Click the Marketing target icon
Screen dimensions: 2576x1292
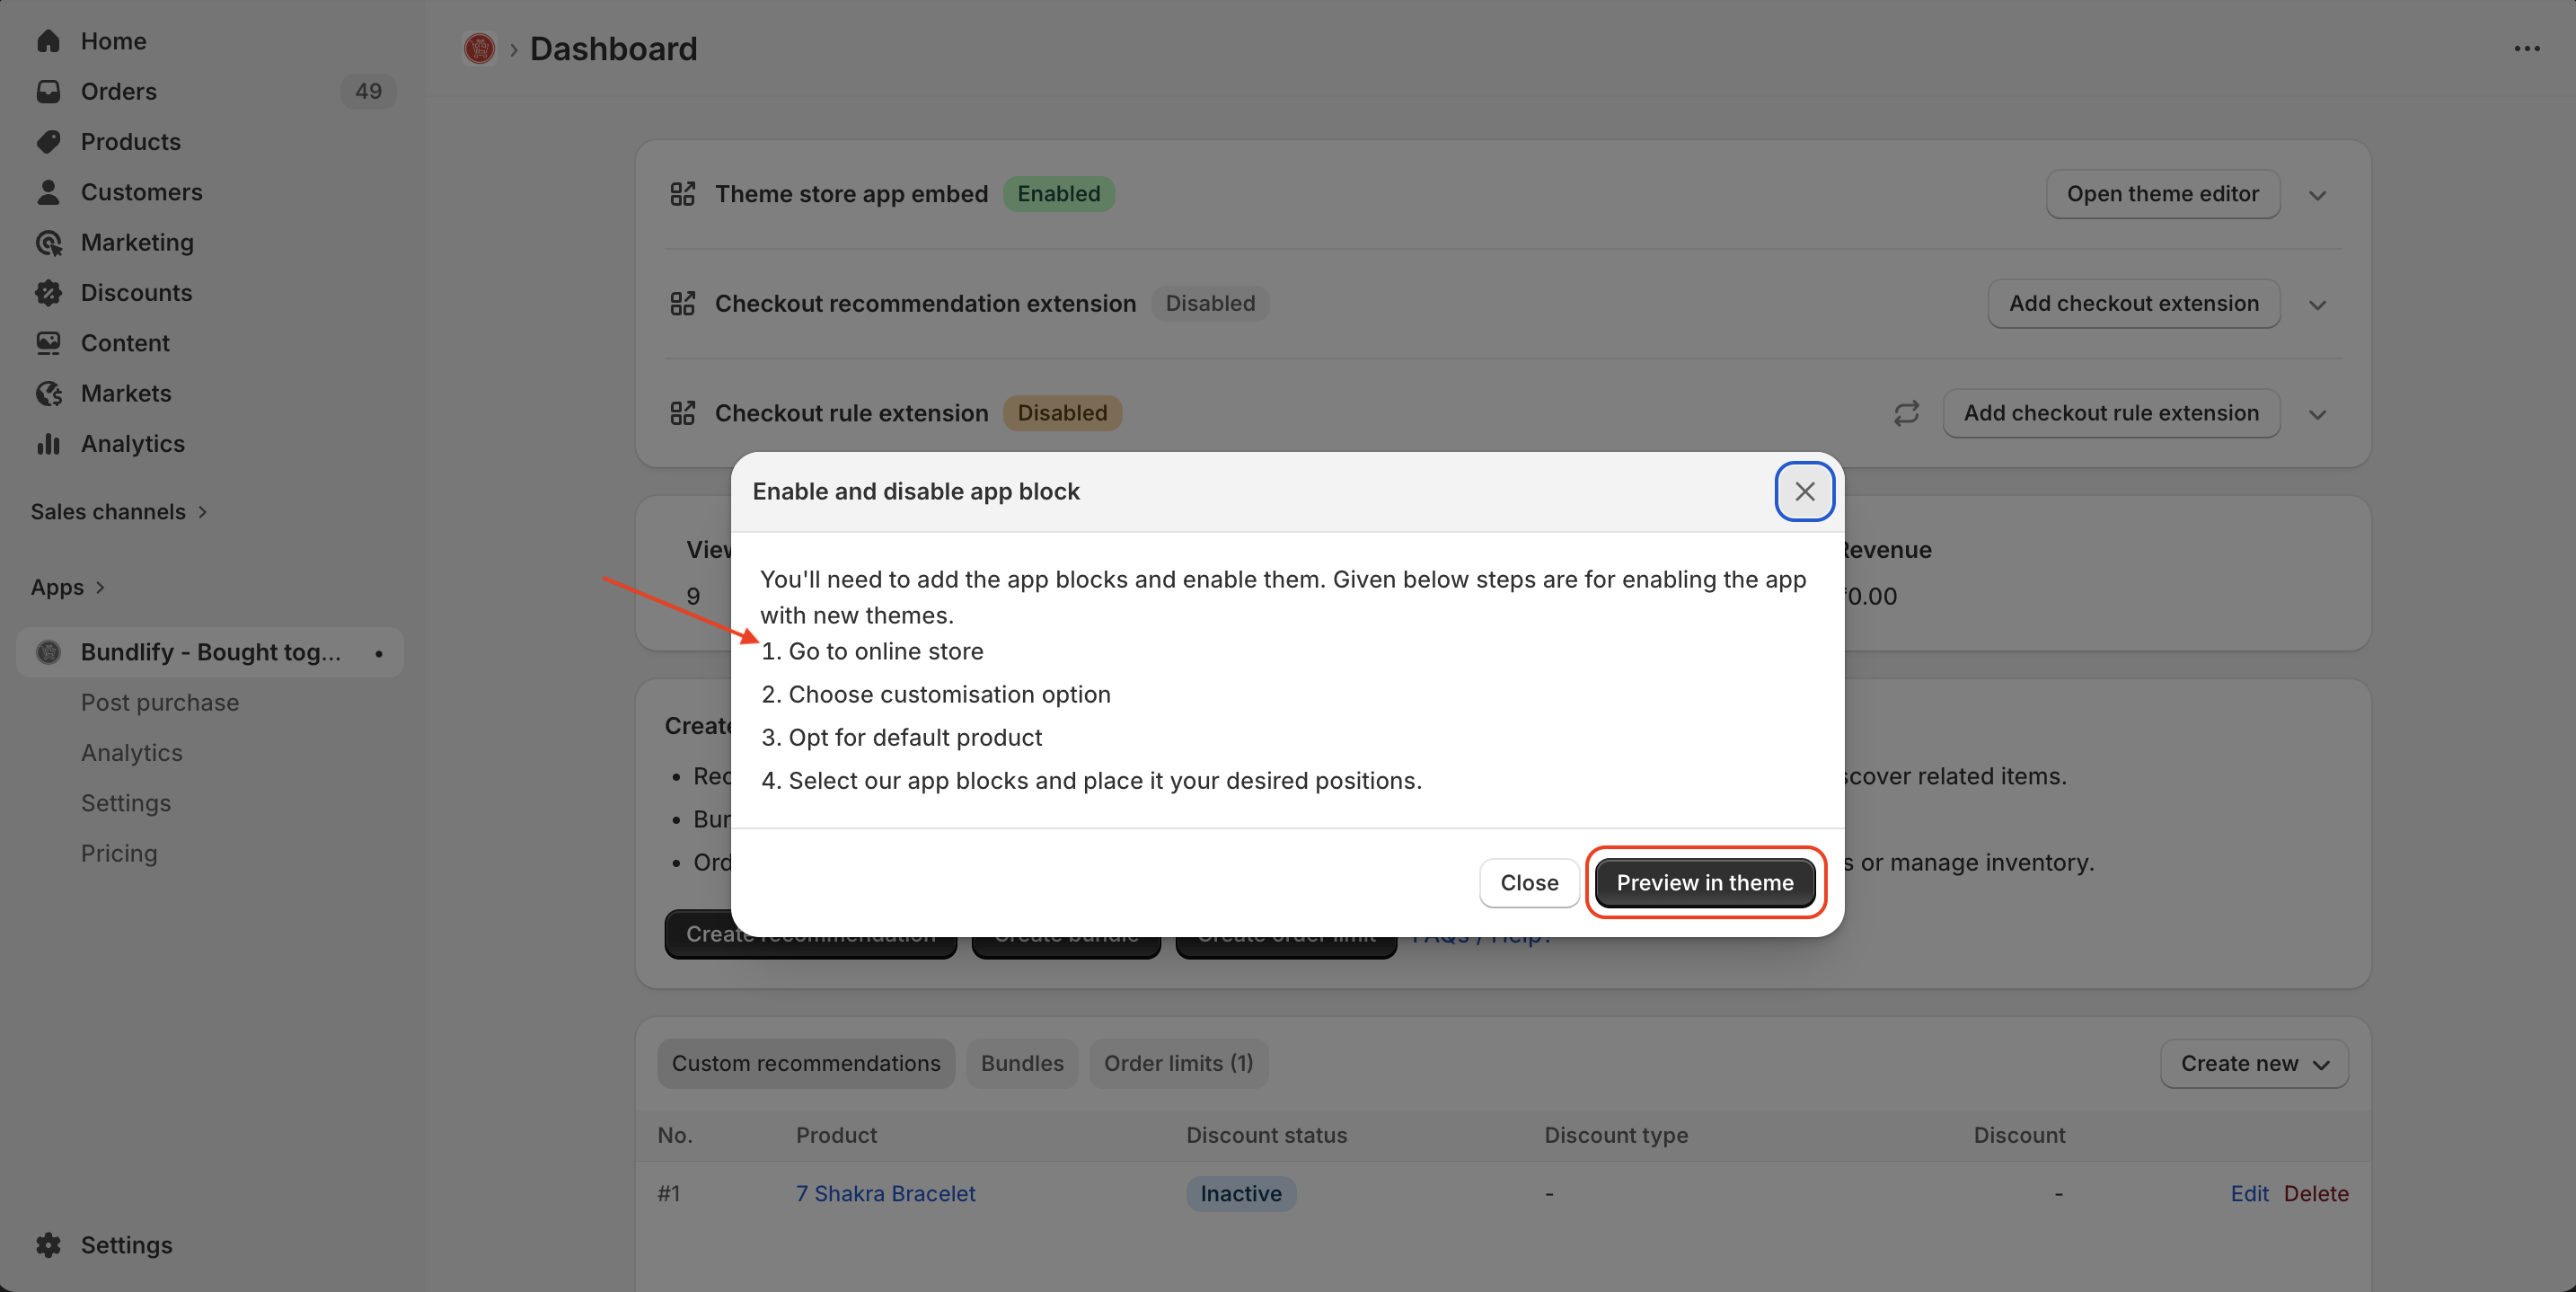(48, 242)
